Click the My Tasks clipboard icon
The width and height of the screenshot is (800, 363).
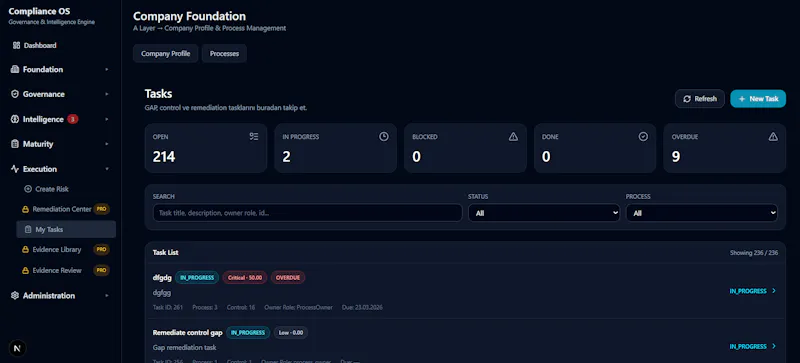tap(28, 230)
